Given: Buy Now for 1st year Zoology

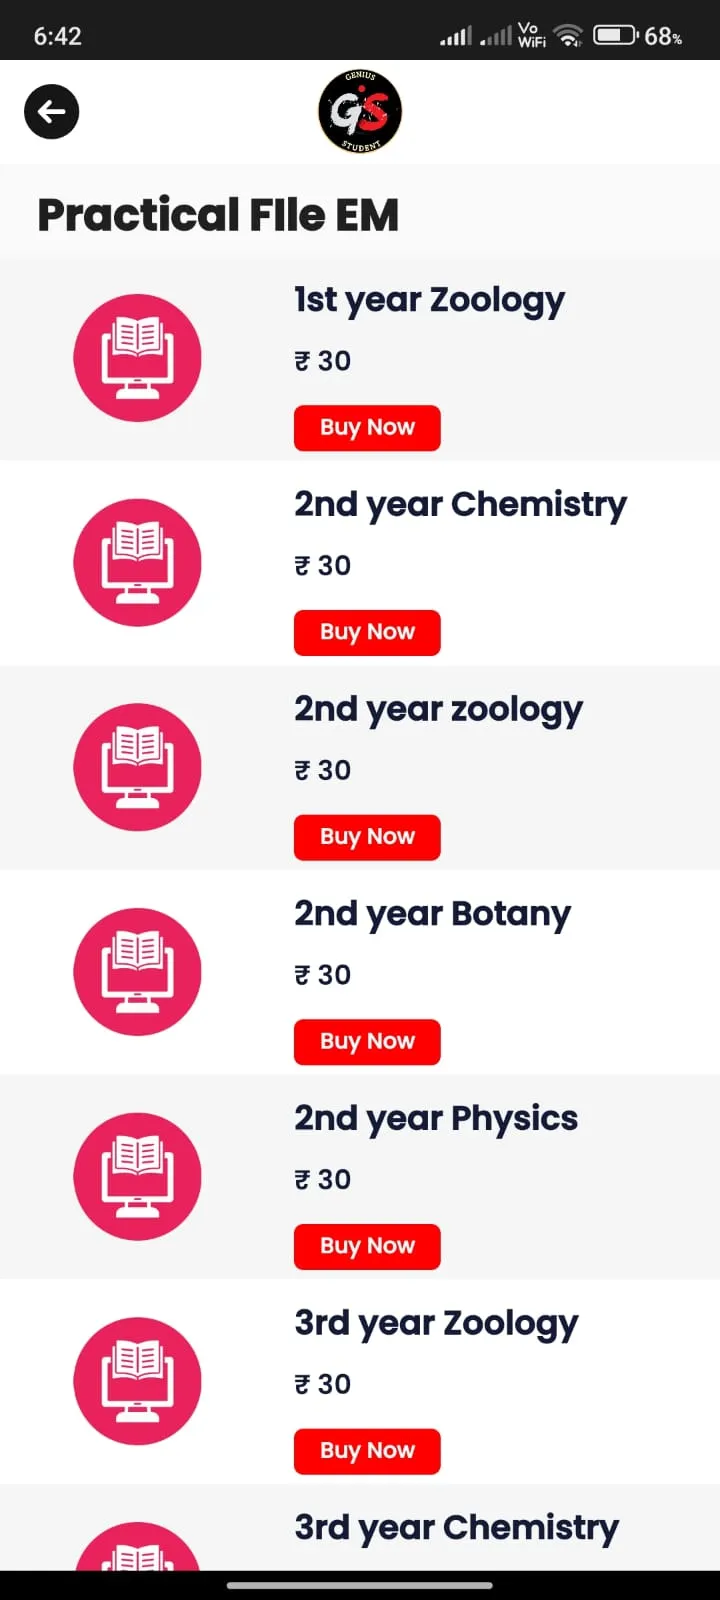Looking at the screenshot, I should point(367,428).
